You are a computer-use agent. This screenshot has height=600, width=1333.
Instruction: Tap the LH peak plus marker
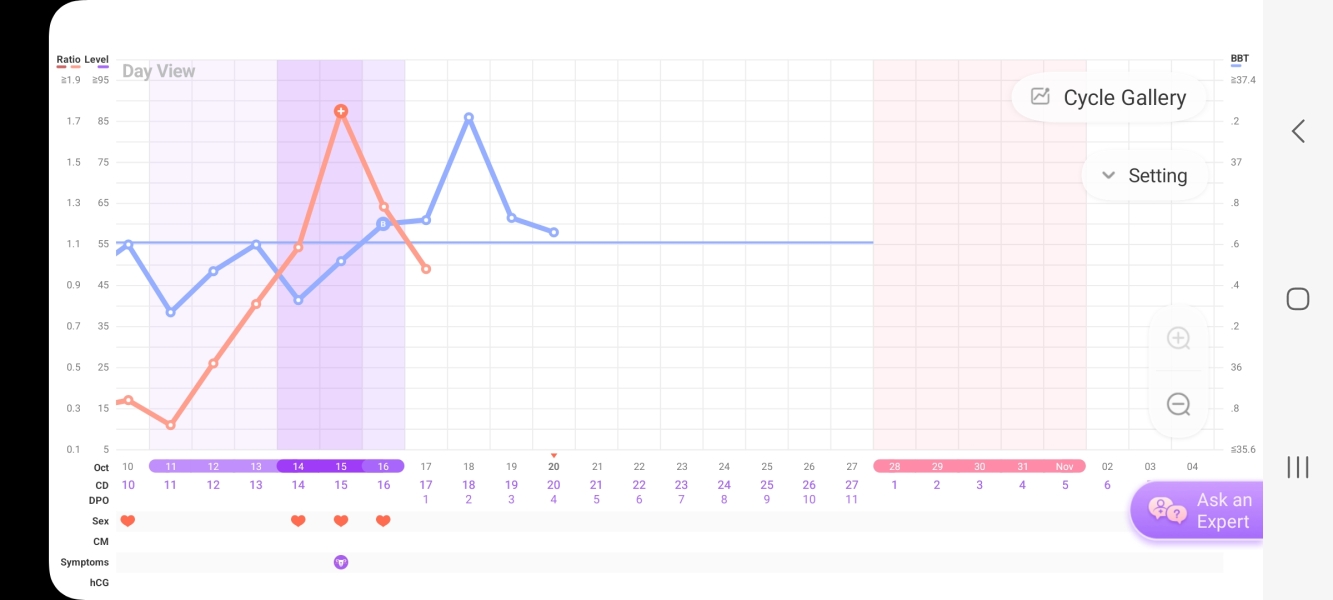pos(341,111)
